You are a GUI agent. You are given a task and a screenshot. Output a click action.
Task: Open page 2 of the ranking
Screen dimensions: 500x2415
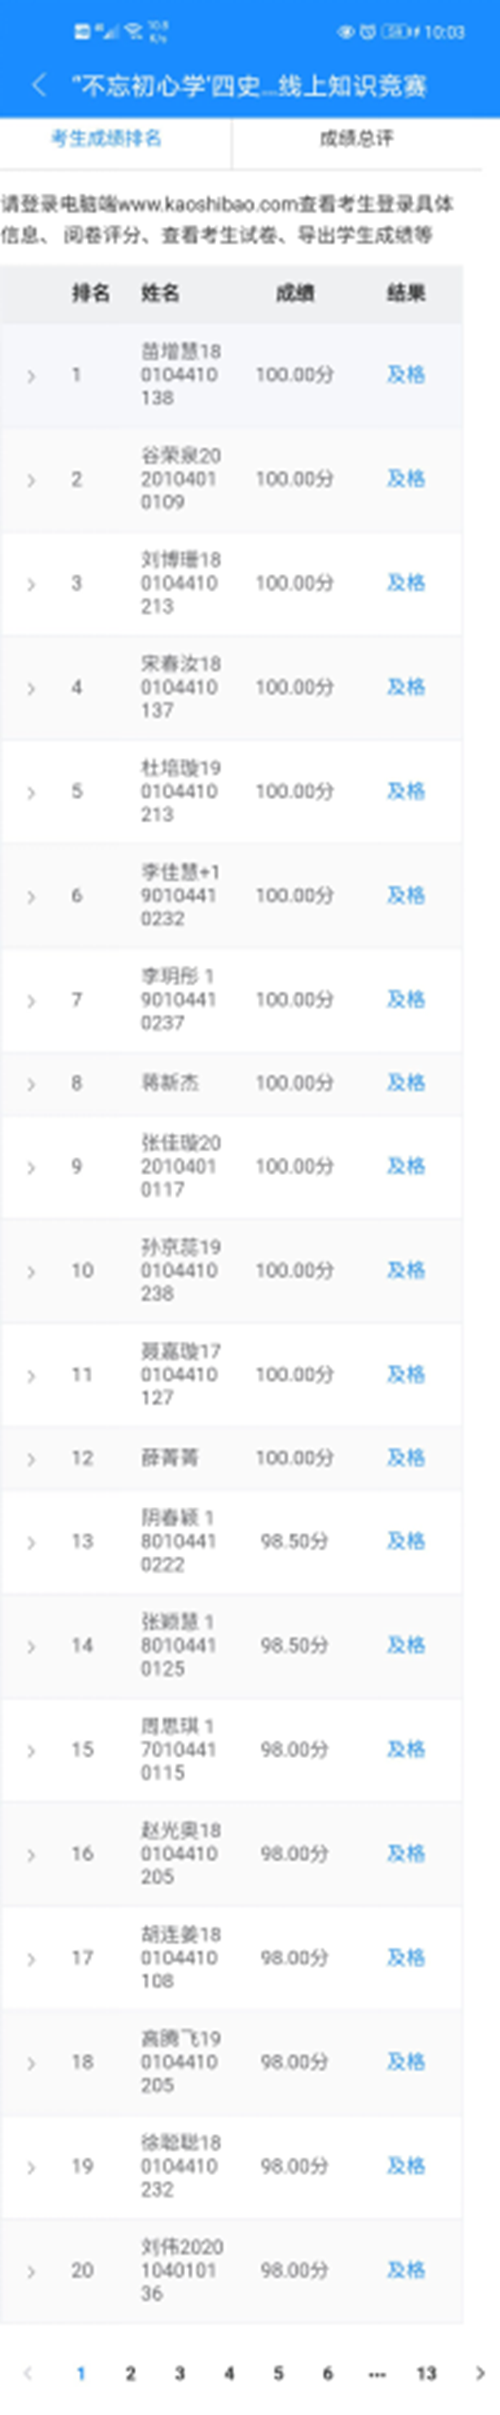click(130, 2373)
